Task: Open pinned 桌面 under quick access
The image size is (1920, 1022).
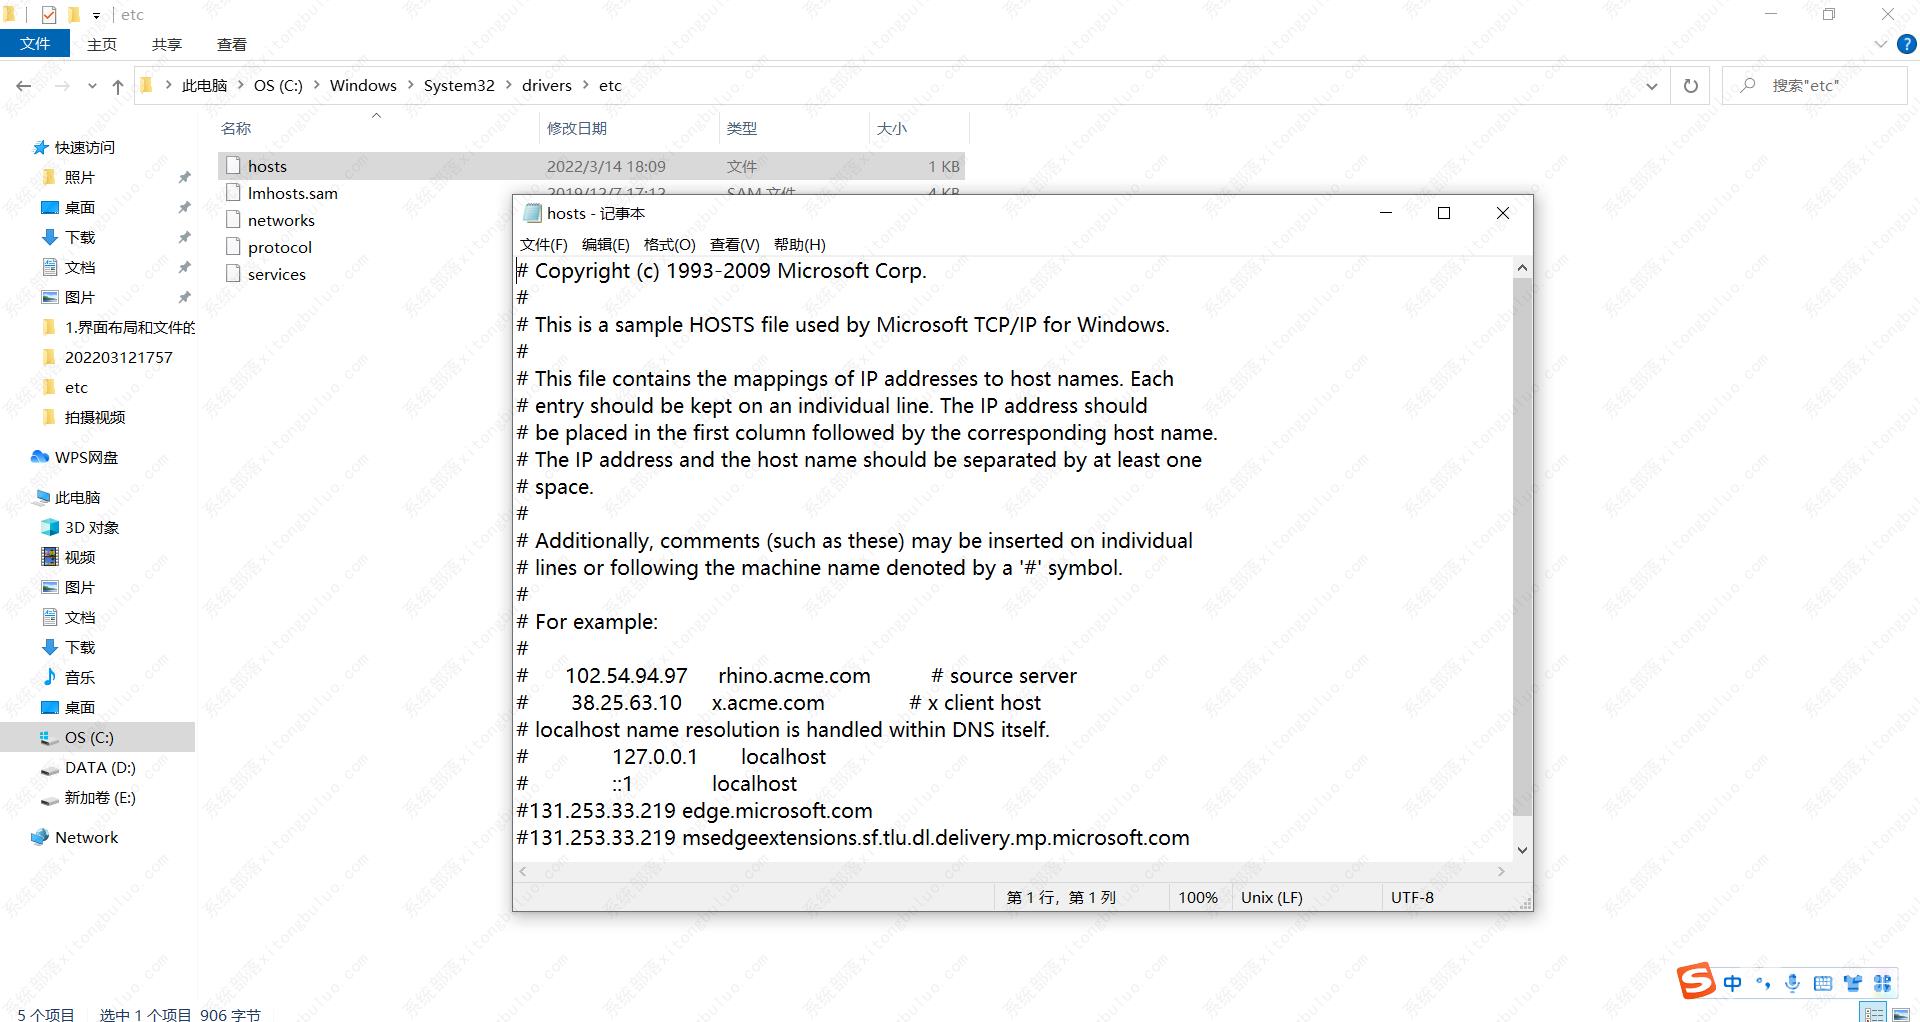Action: (x=79, y=207)
